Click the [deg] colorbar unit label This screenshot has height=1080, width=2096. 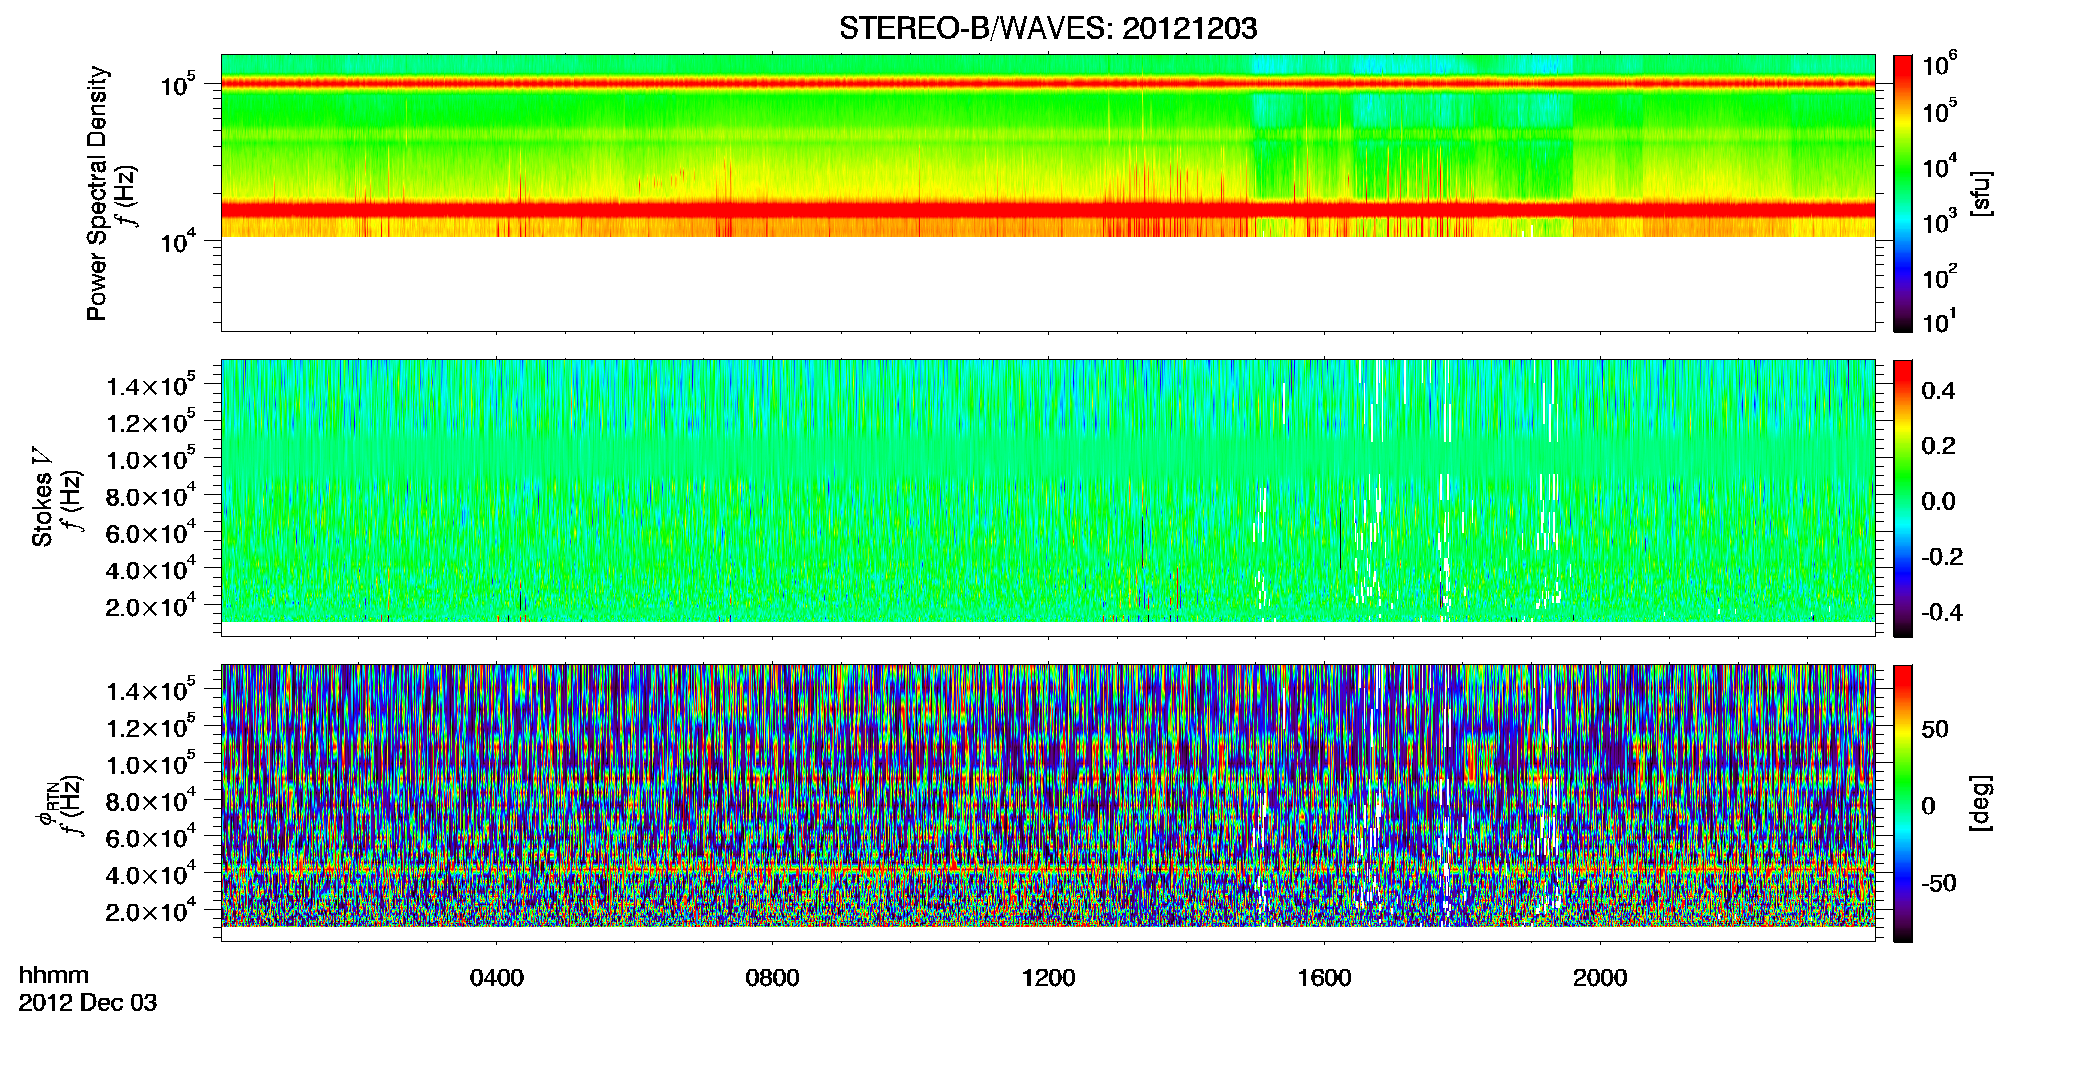click(x=1981, y=803)
